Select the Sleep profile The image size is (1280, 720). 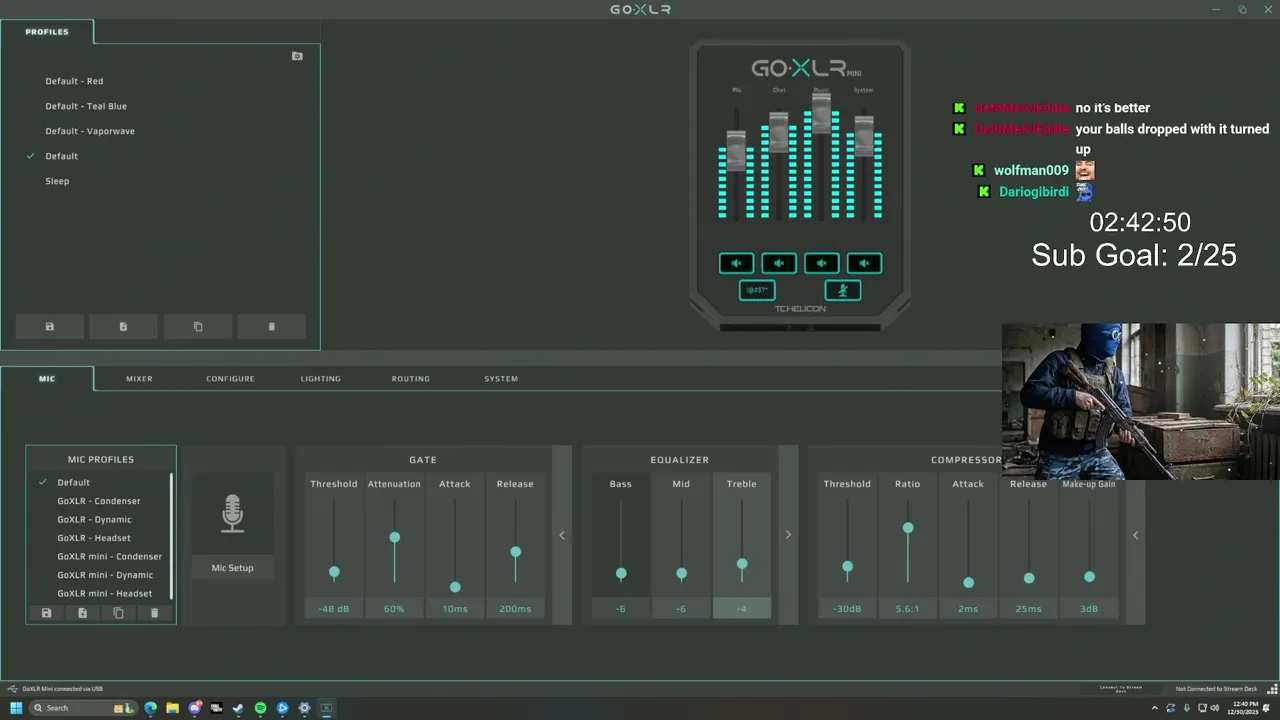tap(57, 181)
